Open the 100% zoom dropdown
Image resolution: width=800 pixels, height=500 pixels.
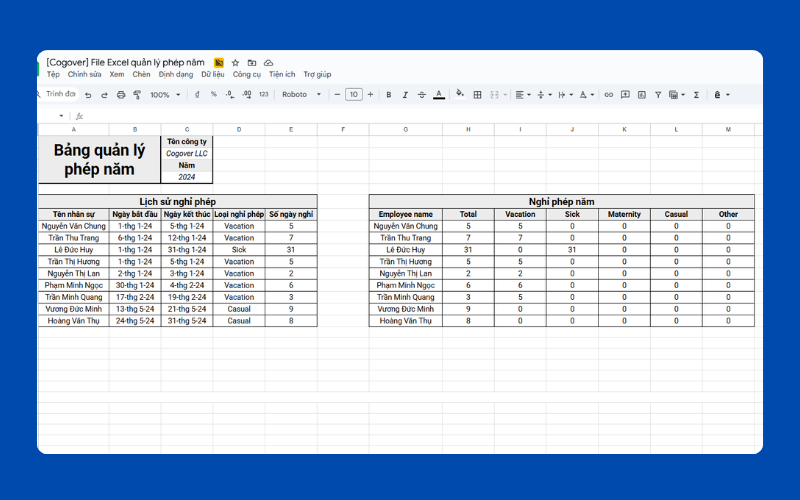(164, 95)
